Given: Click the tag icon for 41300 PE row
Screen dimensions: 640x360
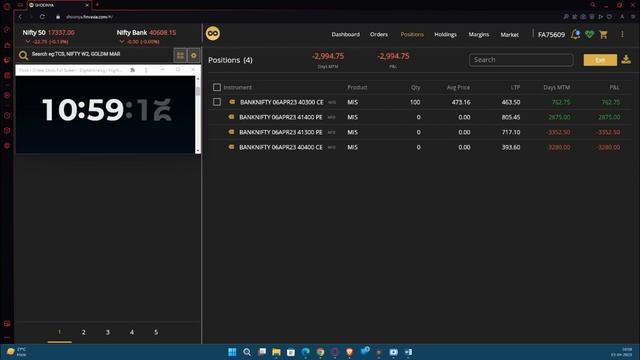Looking at the screenshot, I should click(x=231, y=132).
